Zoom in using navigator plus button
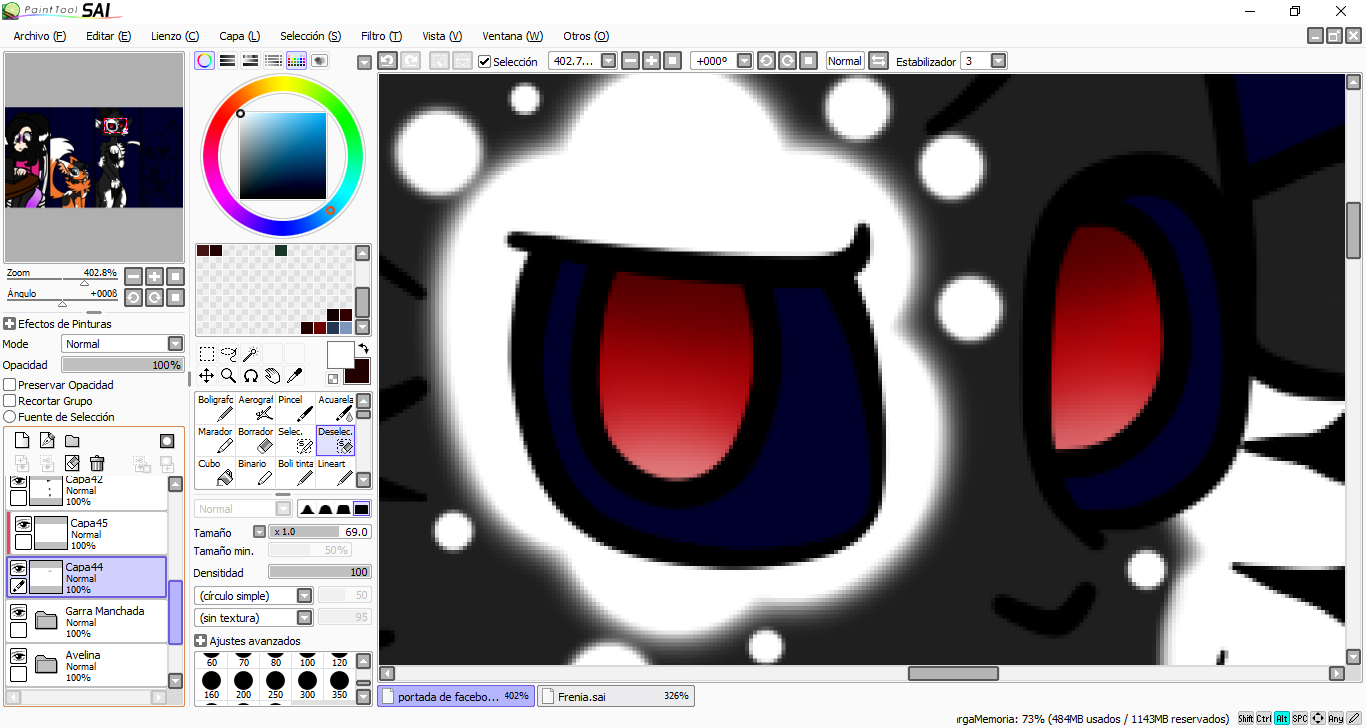The height and width of the screenshot is (728, 1366). point(154,276)
